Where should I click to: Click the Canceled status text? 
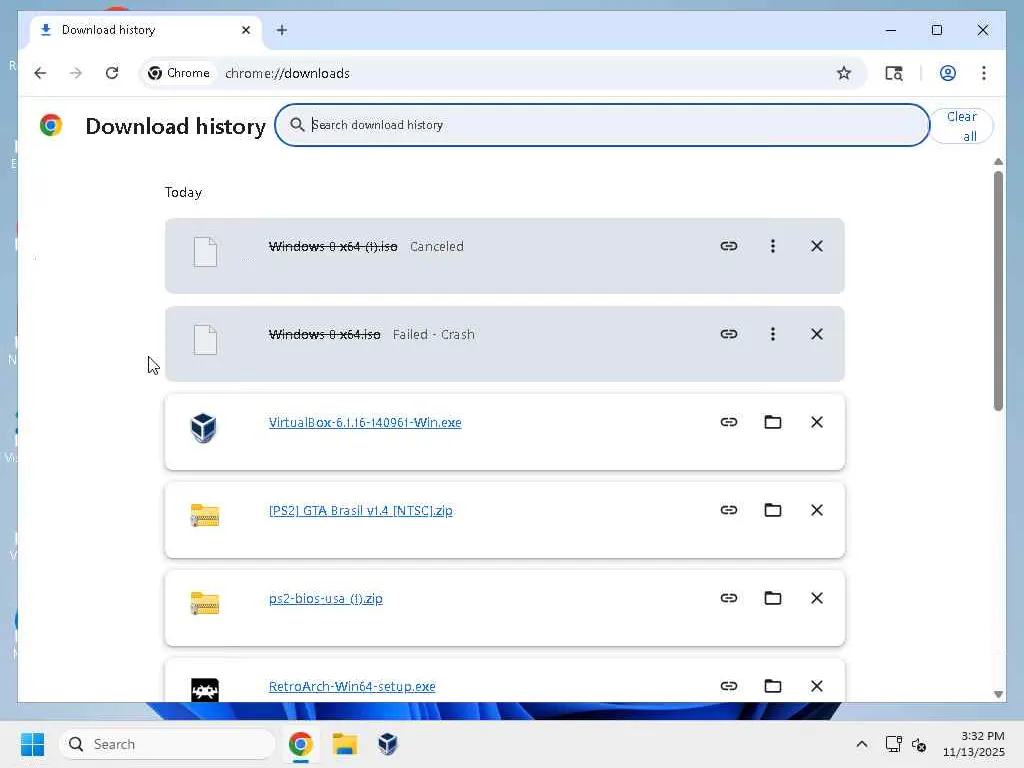pyautogui.click(x=437, y=246)
